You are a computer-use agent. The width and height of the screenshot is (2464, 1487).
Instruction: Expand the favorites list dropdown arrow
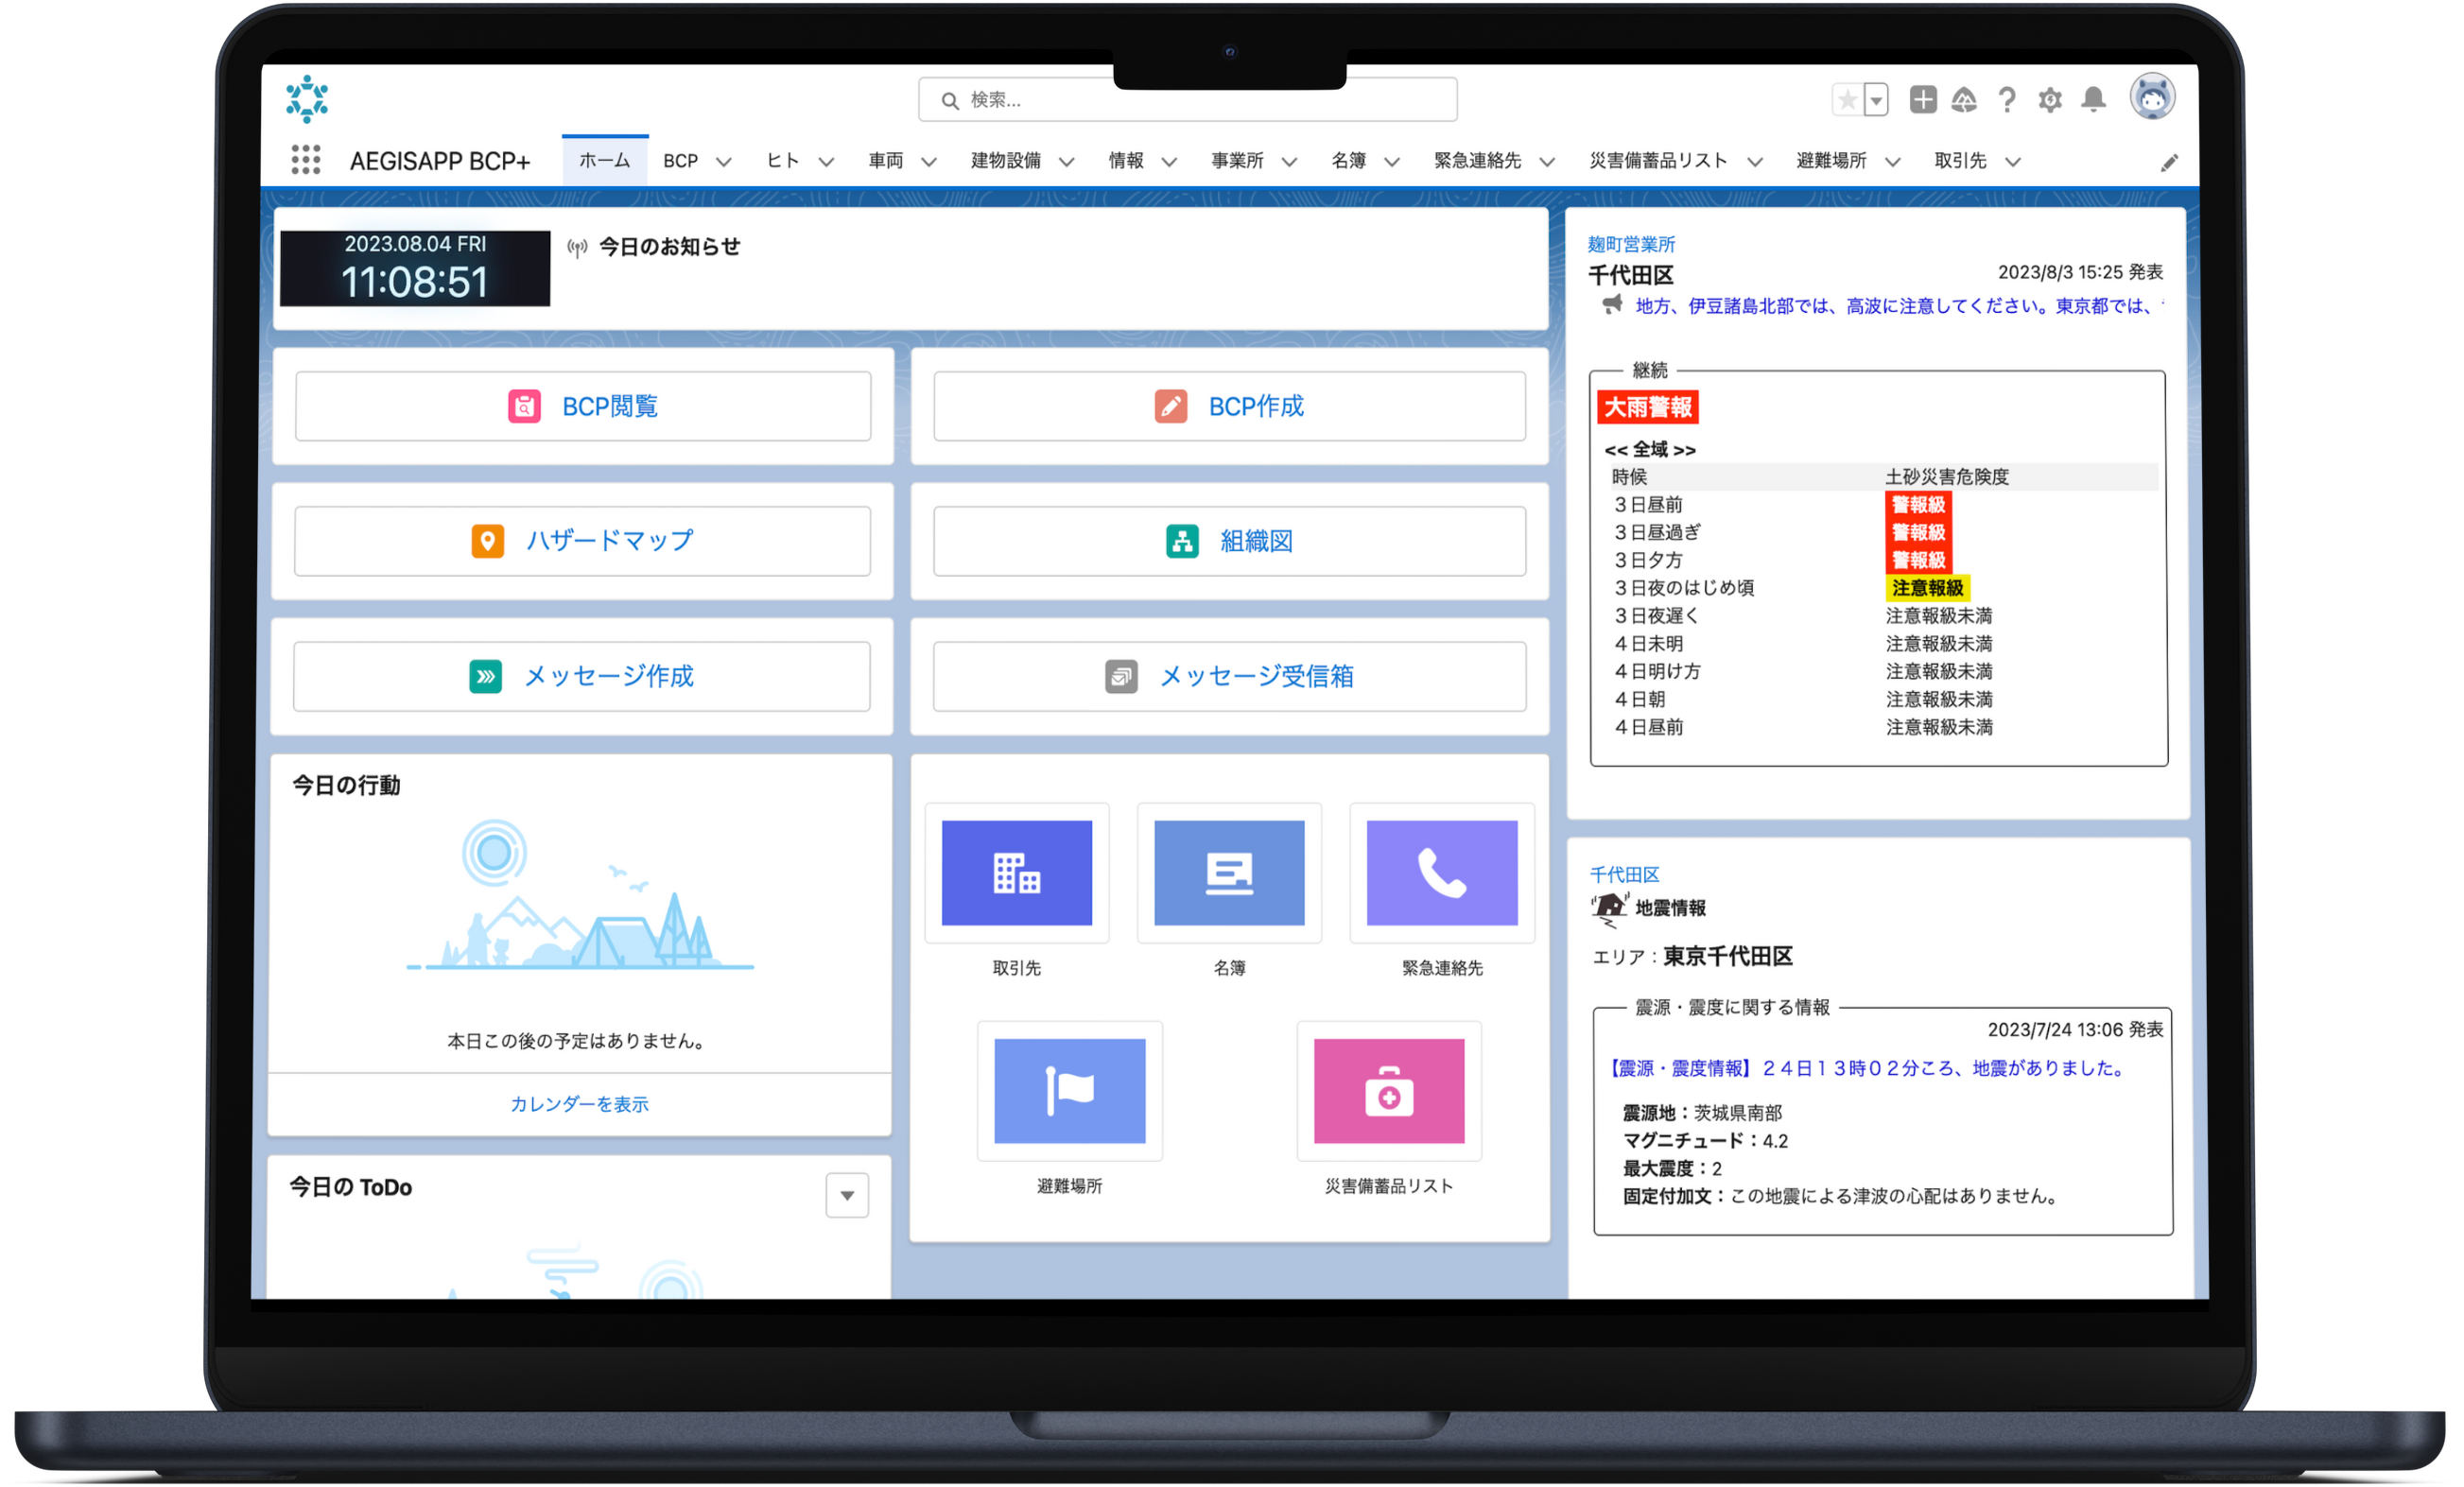pos(1877,100)
